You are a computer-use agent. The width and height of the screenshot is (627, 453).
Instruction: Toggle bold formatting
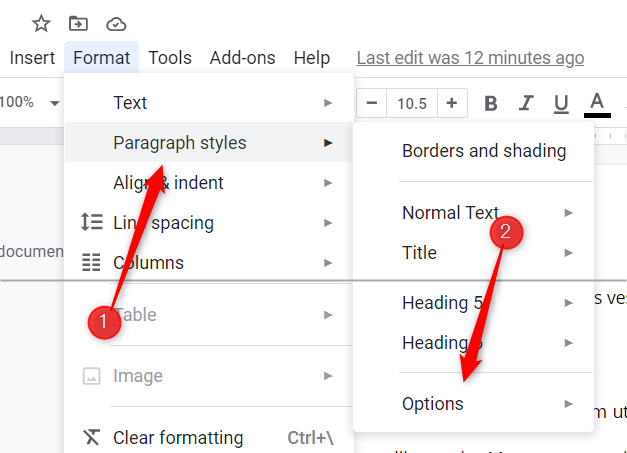point(491,103)
